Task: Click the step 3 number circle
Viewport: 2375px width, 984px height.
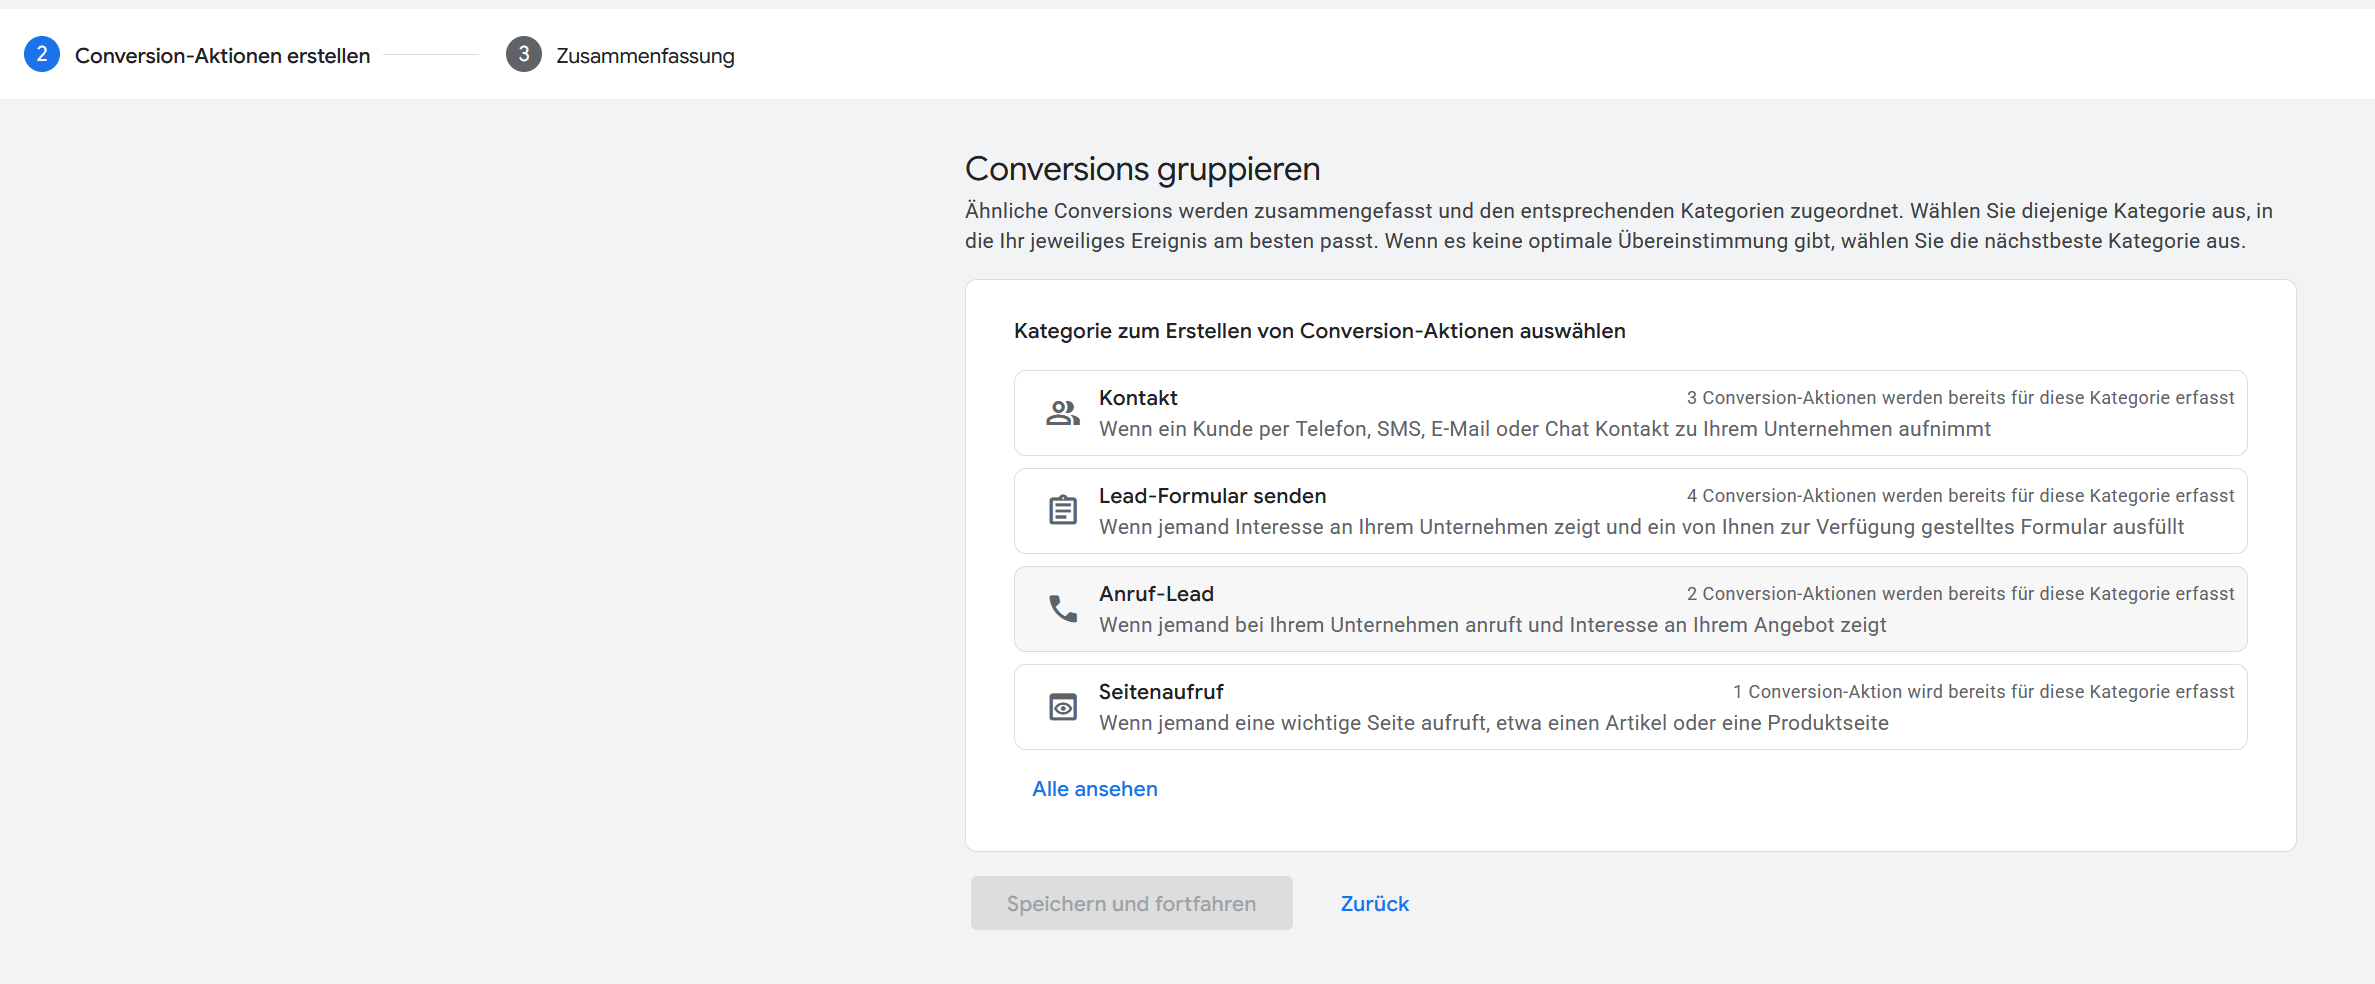Action: tap(523, 55)
